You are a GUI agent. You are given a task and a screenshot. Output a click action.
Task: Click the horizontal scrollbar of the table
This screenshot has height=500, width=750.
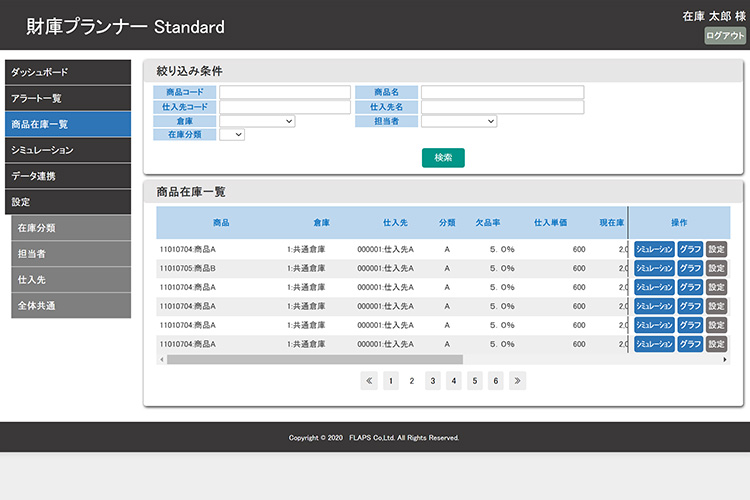(315, 359)
